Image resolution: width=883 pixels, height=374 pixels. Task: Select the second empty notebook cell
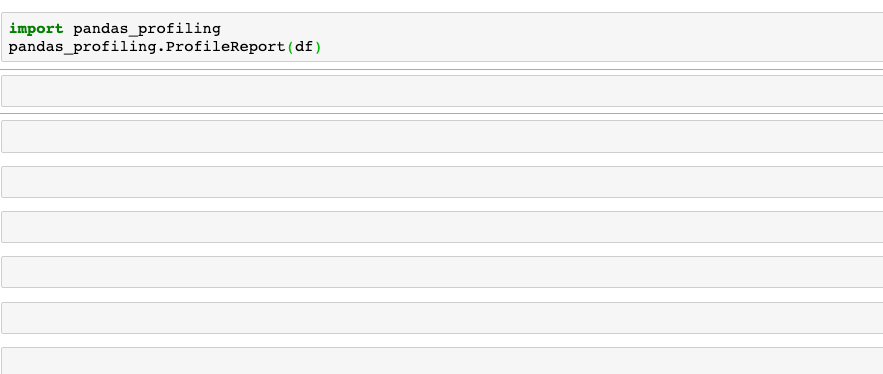point(442,136)
